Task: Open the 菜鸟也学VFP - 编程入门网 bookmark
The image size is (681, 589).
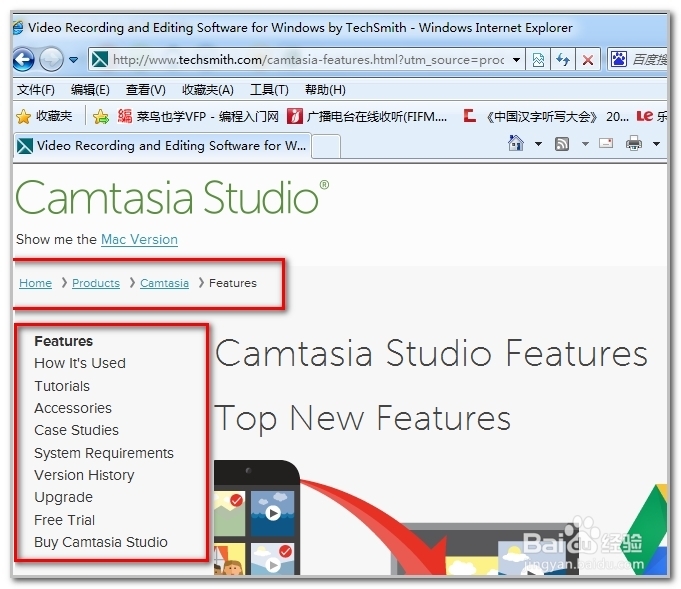Action: (x=198, y=116)
